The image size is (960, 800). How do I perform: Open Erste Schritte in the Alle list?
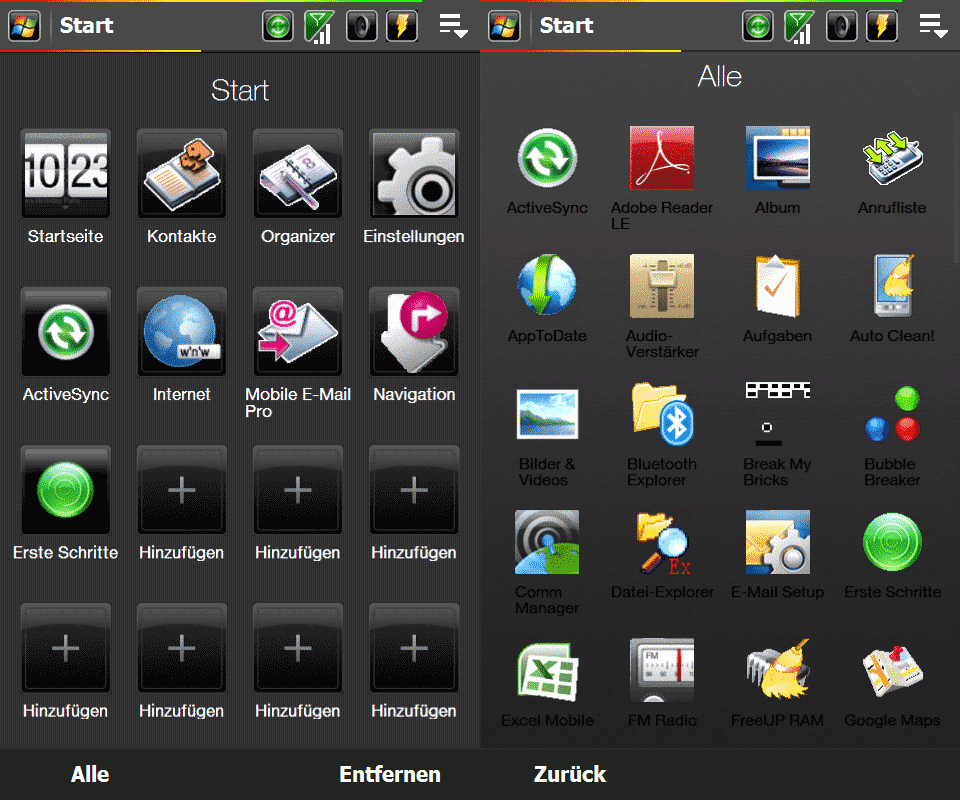(892, 542)
